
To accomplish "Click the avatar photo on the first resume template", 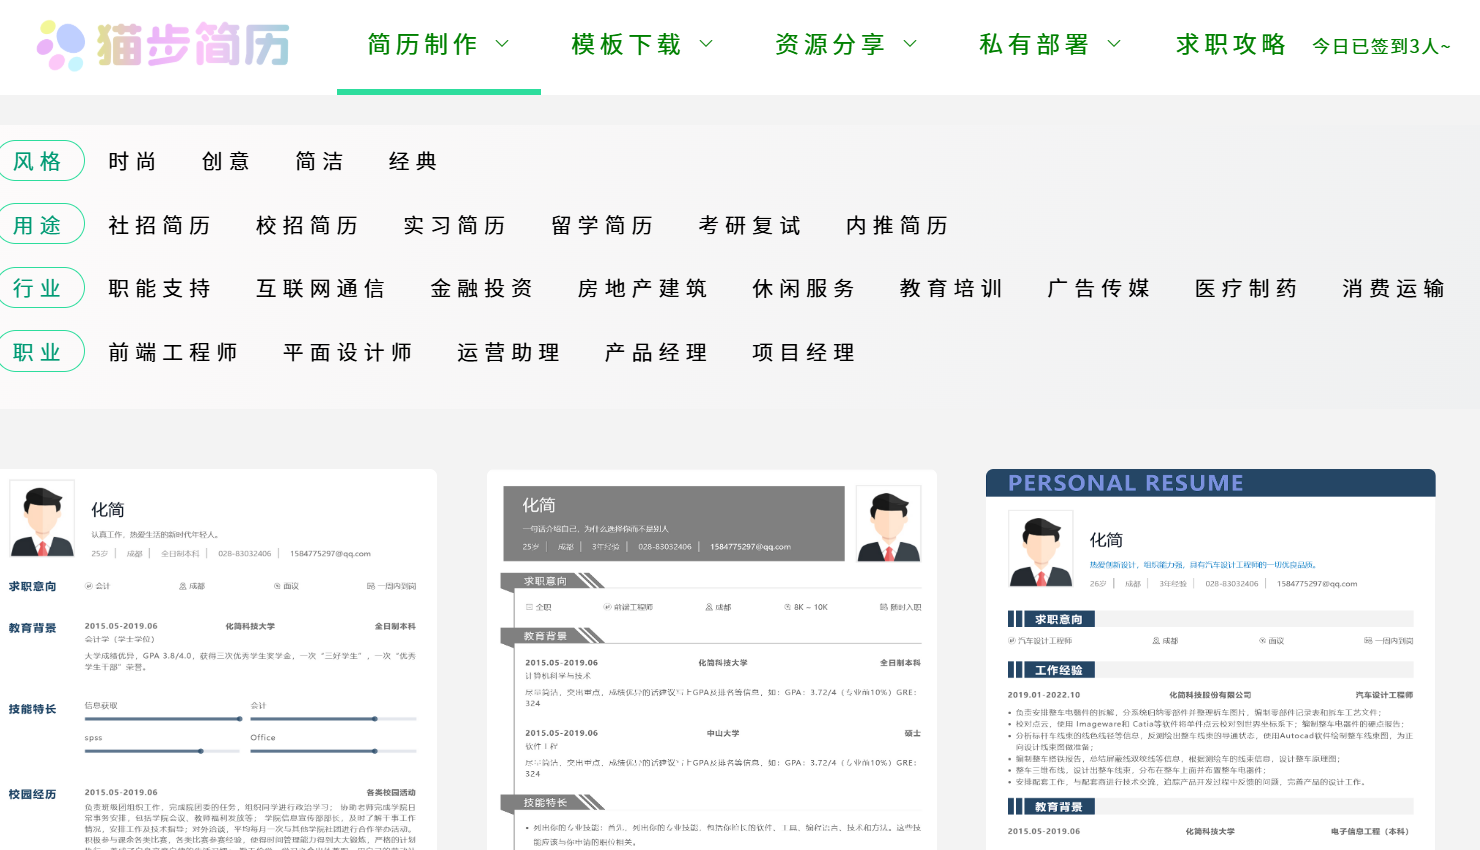I will (41, 517).
